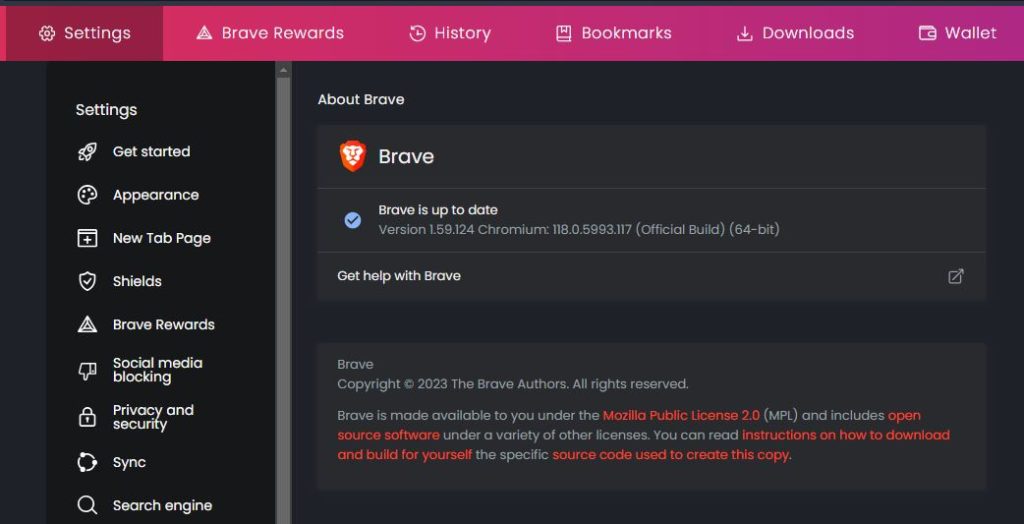The width and height of the screenshot is (1024, 524).
Task: Go to the Downloads tab
Action: (795, 33)
